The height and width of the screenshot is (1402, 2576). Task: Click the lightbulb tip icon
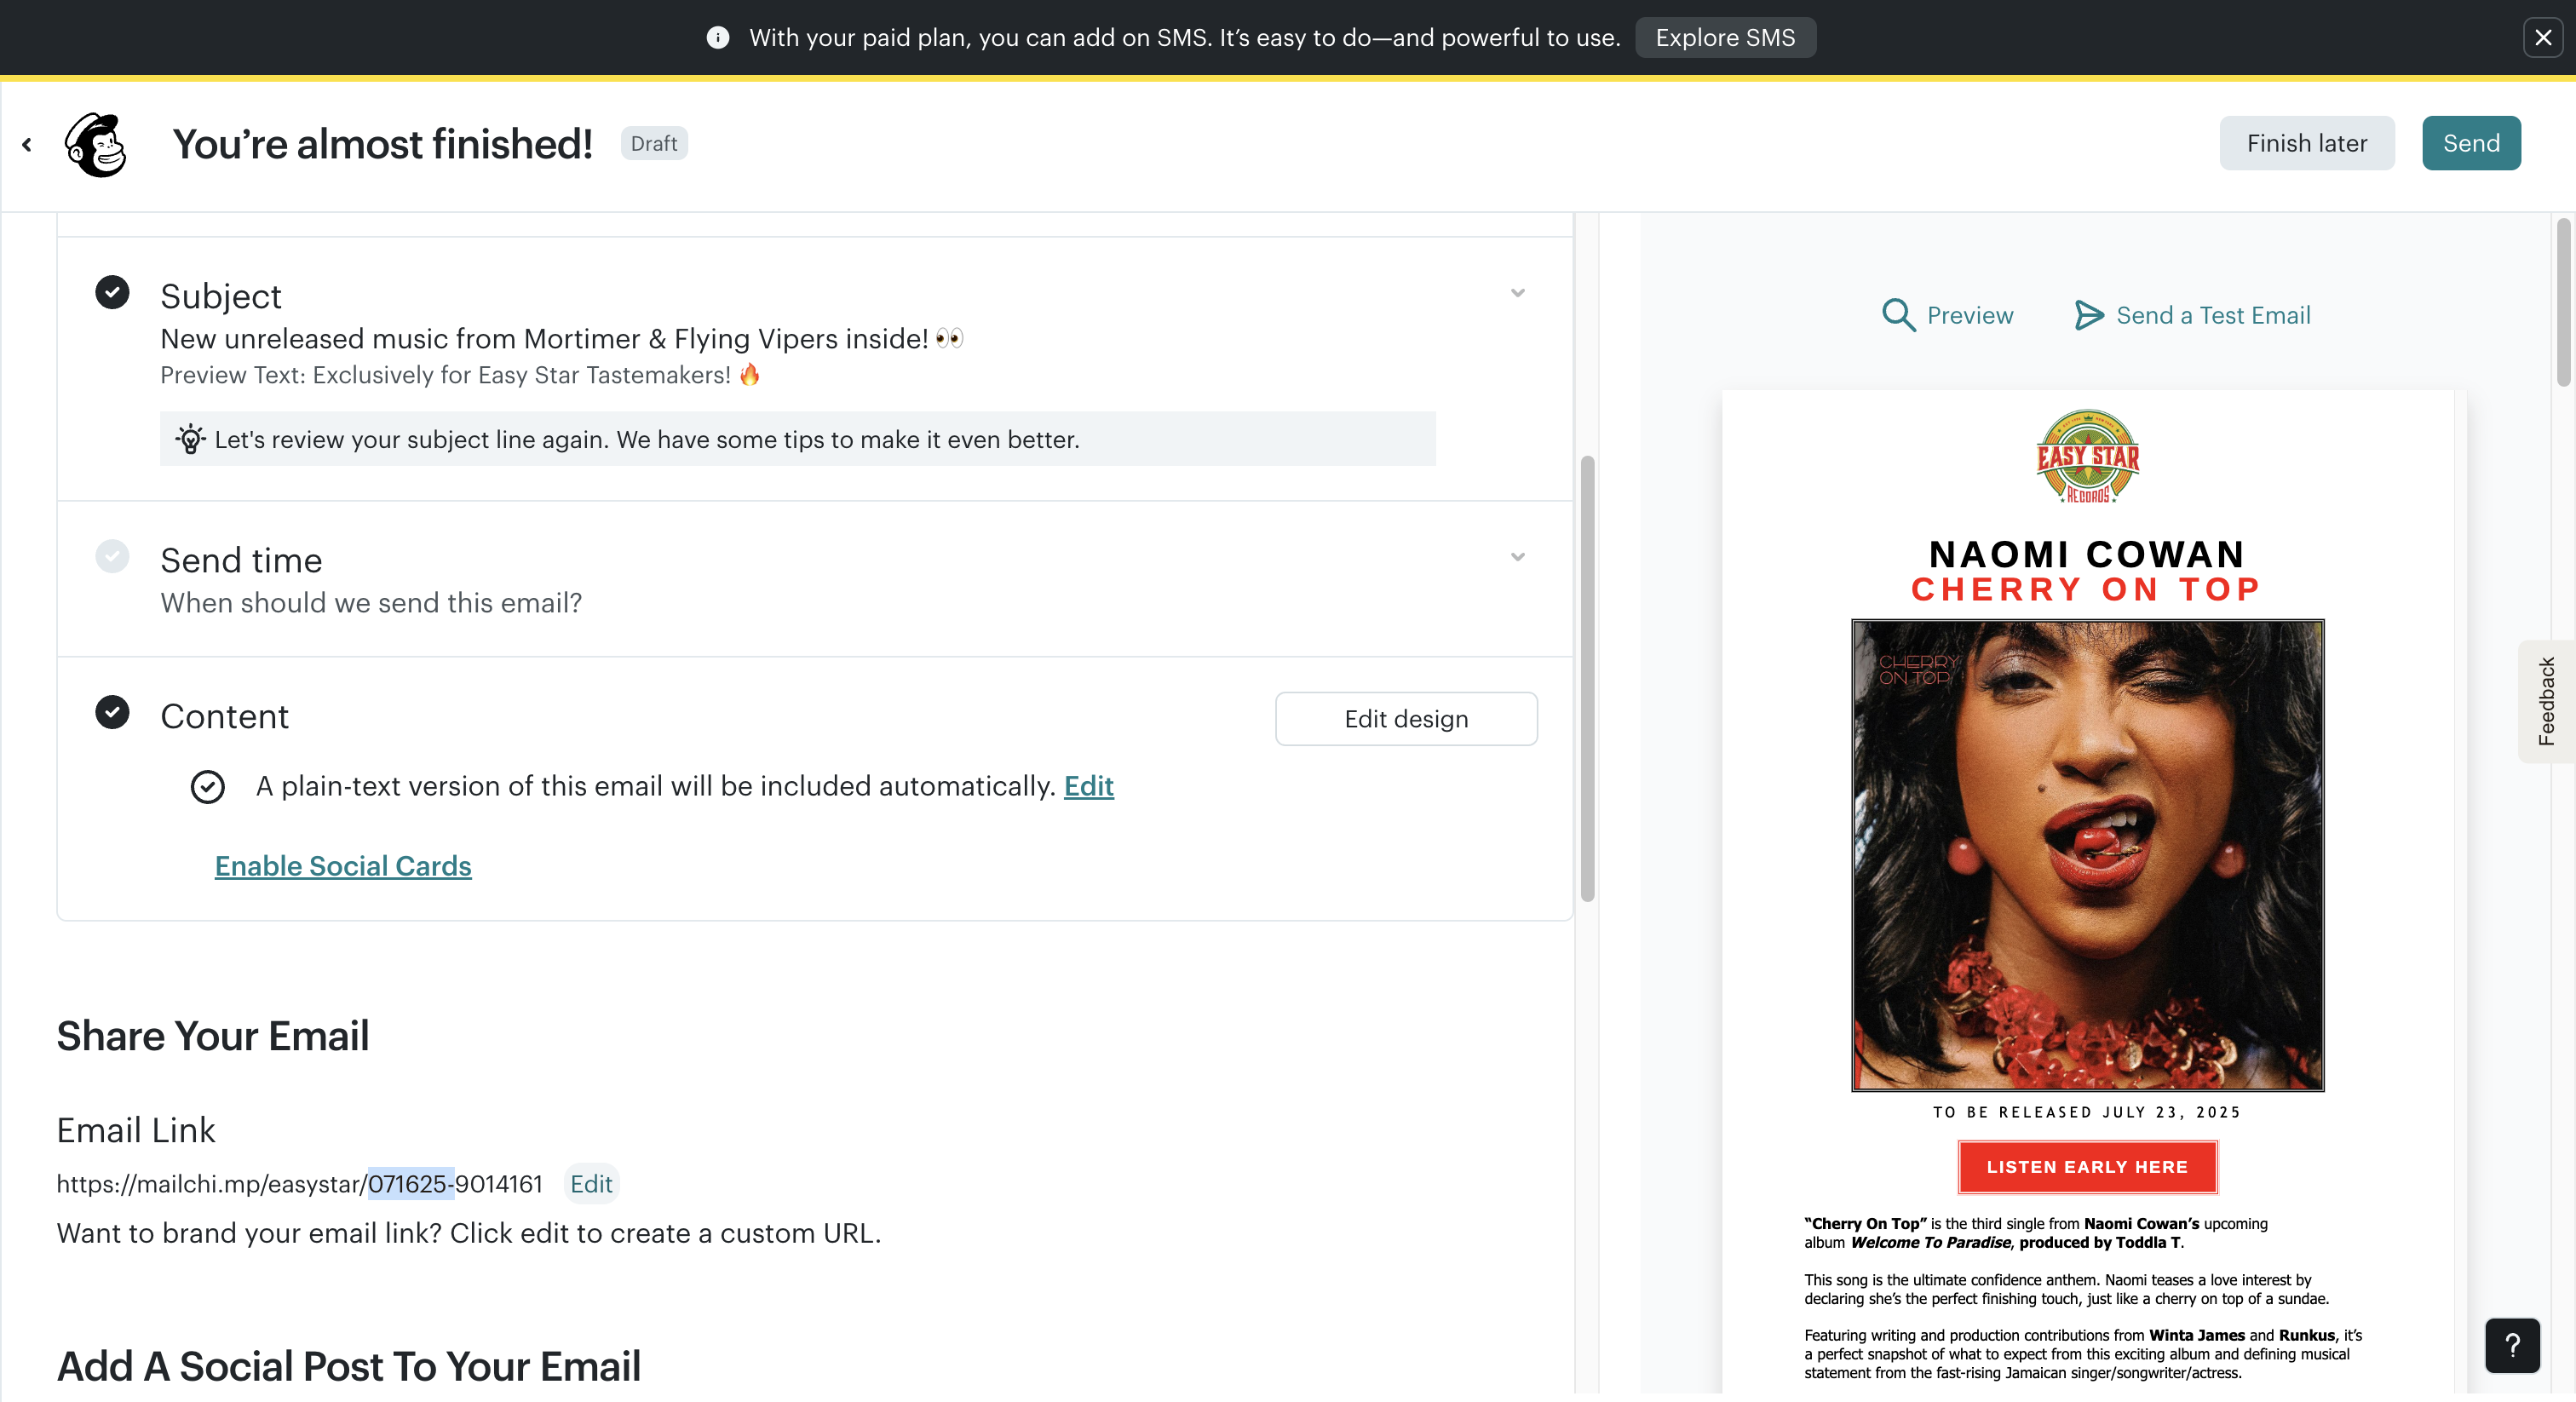coord(190,439)
